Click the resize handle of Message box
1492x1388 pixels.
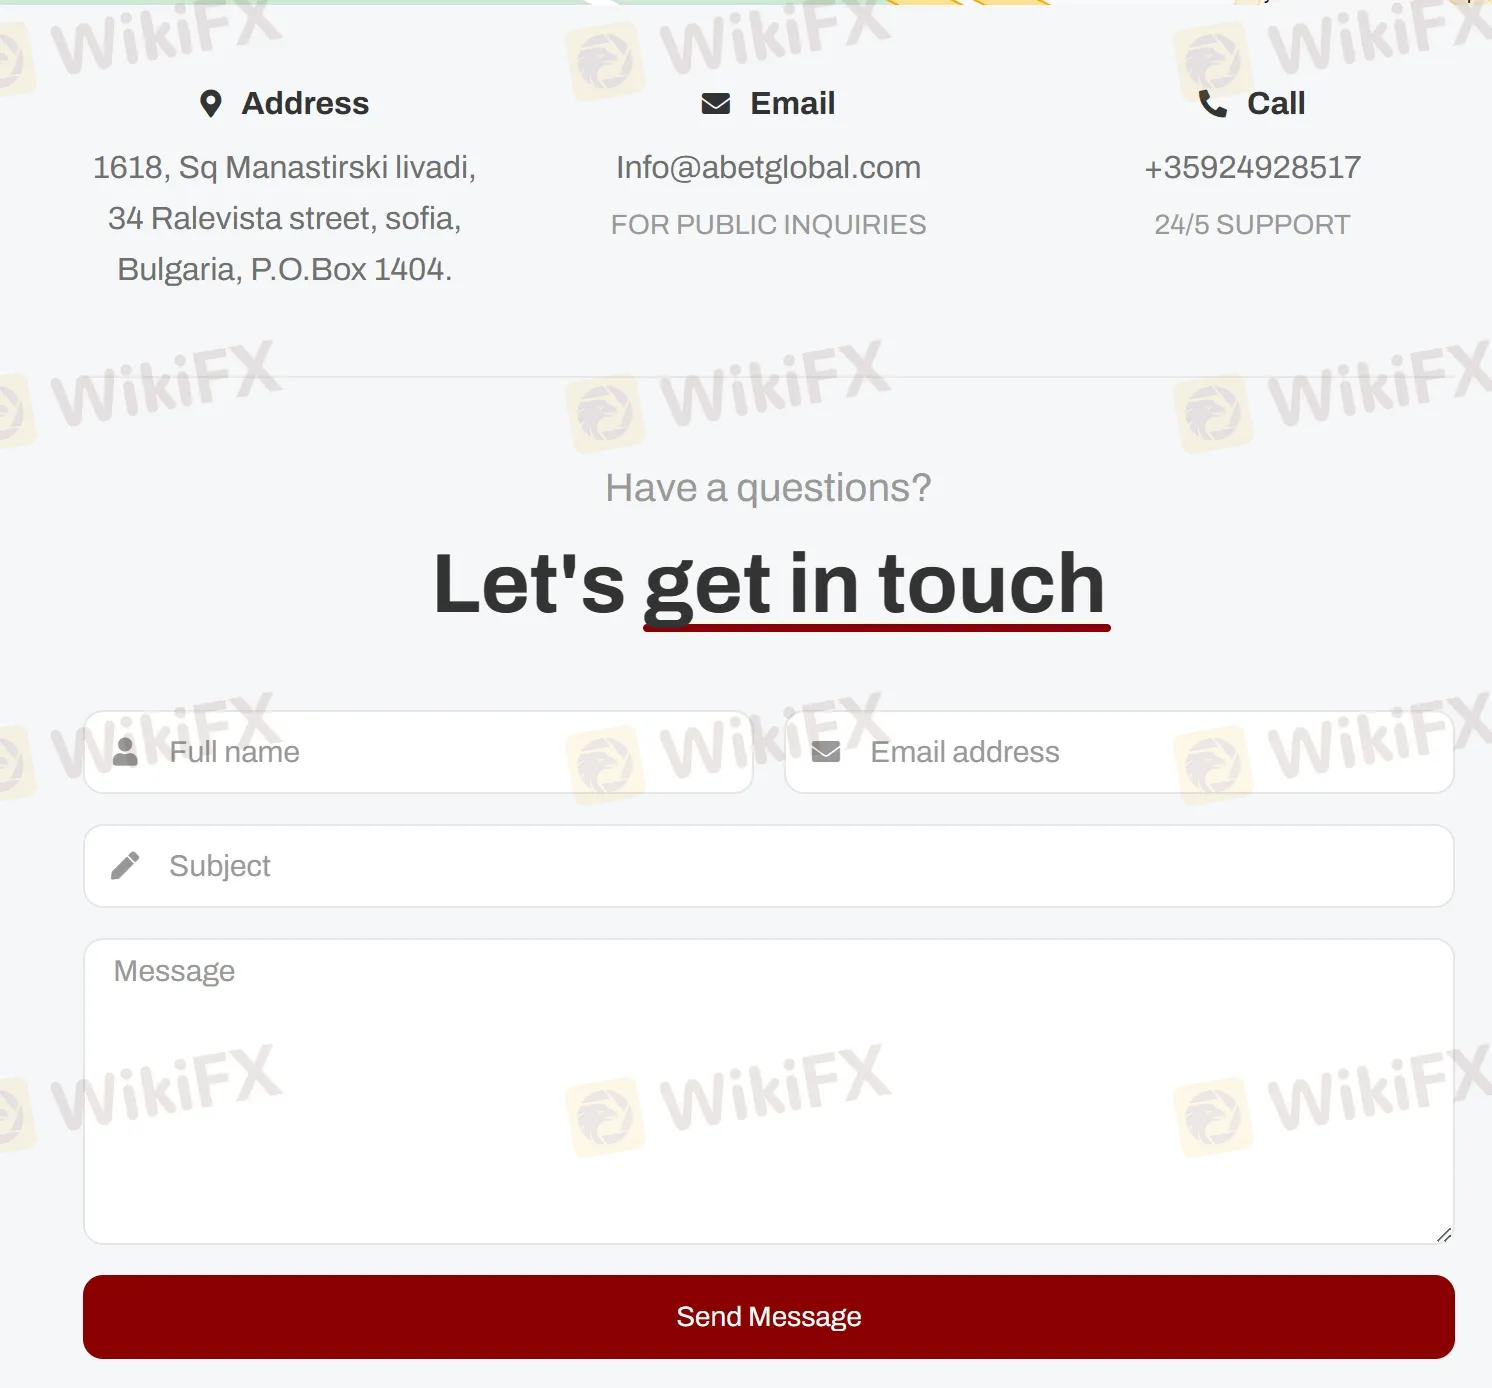point(1443,1235)
